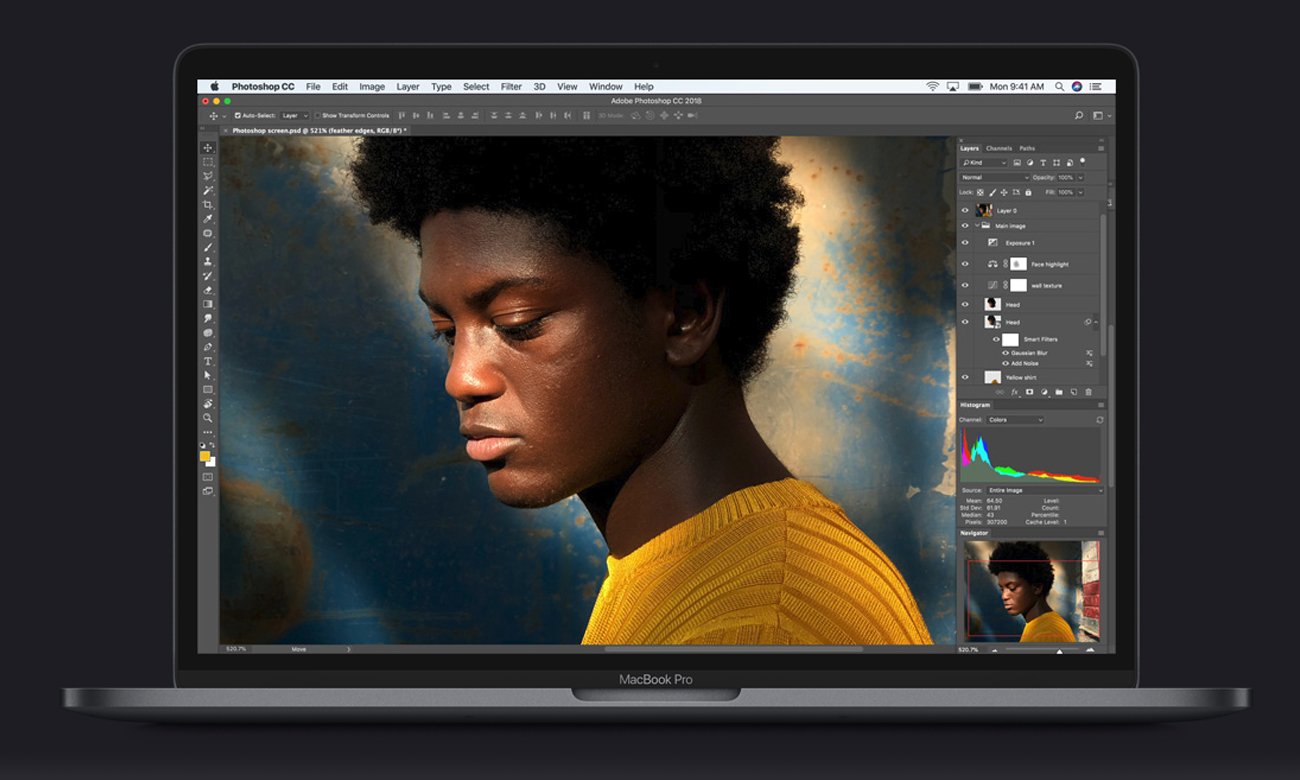1300x780 pixels.
Task: Click the new adjustment layer icon
Action: pos(1044,392)
